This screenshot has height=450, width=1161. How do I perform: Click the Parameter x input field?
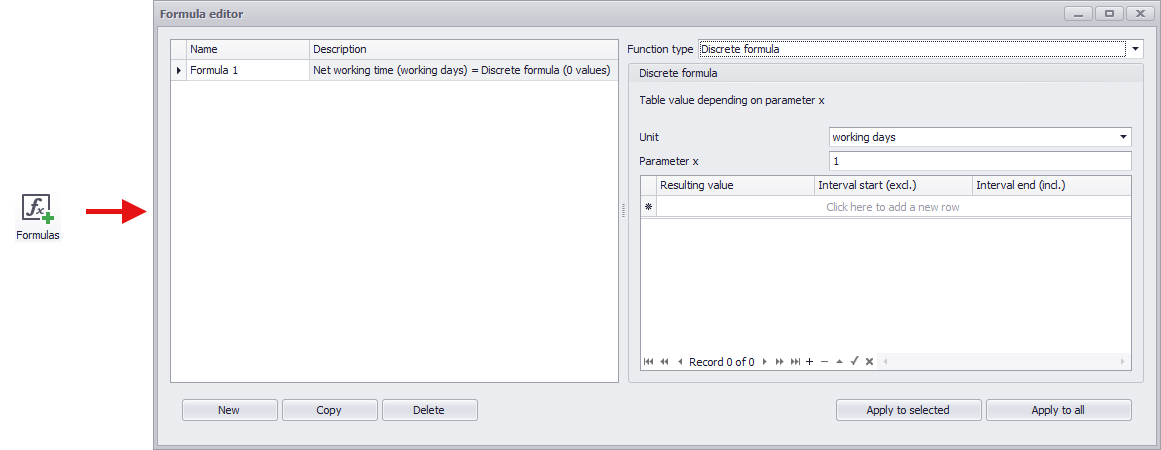[x=979, y=161]
